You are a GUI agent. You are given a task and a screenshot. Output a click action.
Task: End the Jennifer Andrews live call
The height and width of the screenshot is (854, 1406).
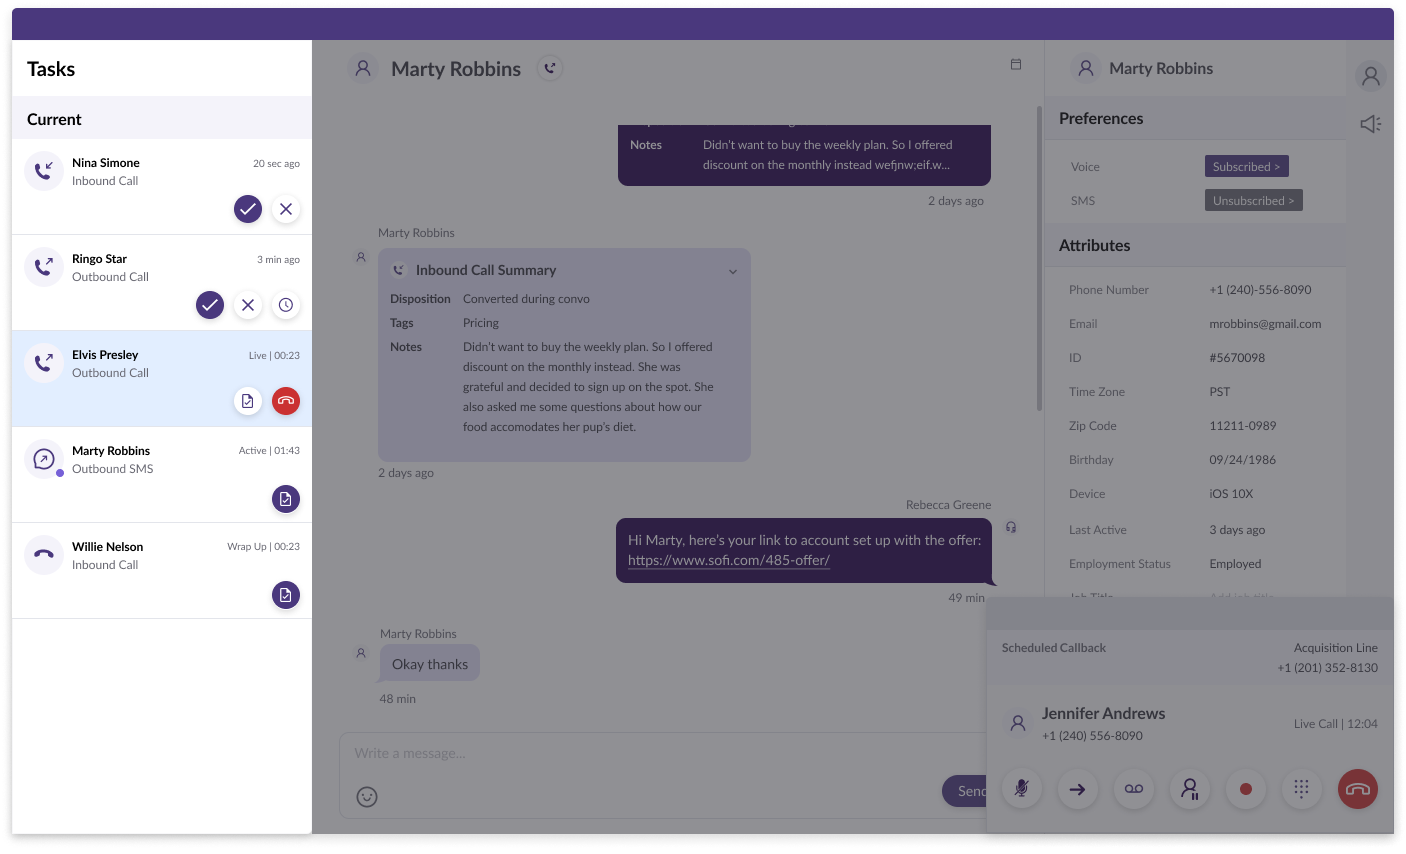[x=1358, y=789]
